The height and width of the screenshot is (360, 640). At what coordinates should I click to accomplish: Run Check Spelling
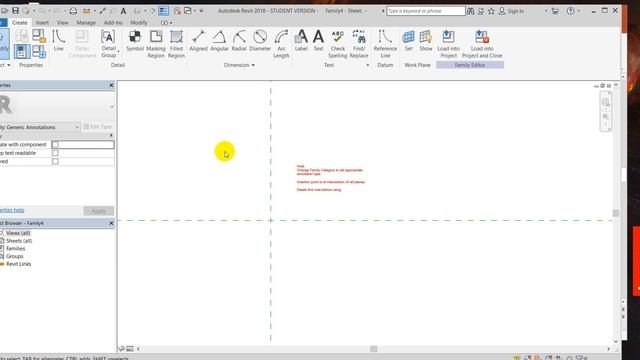338,43
